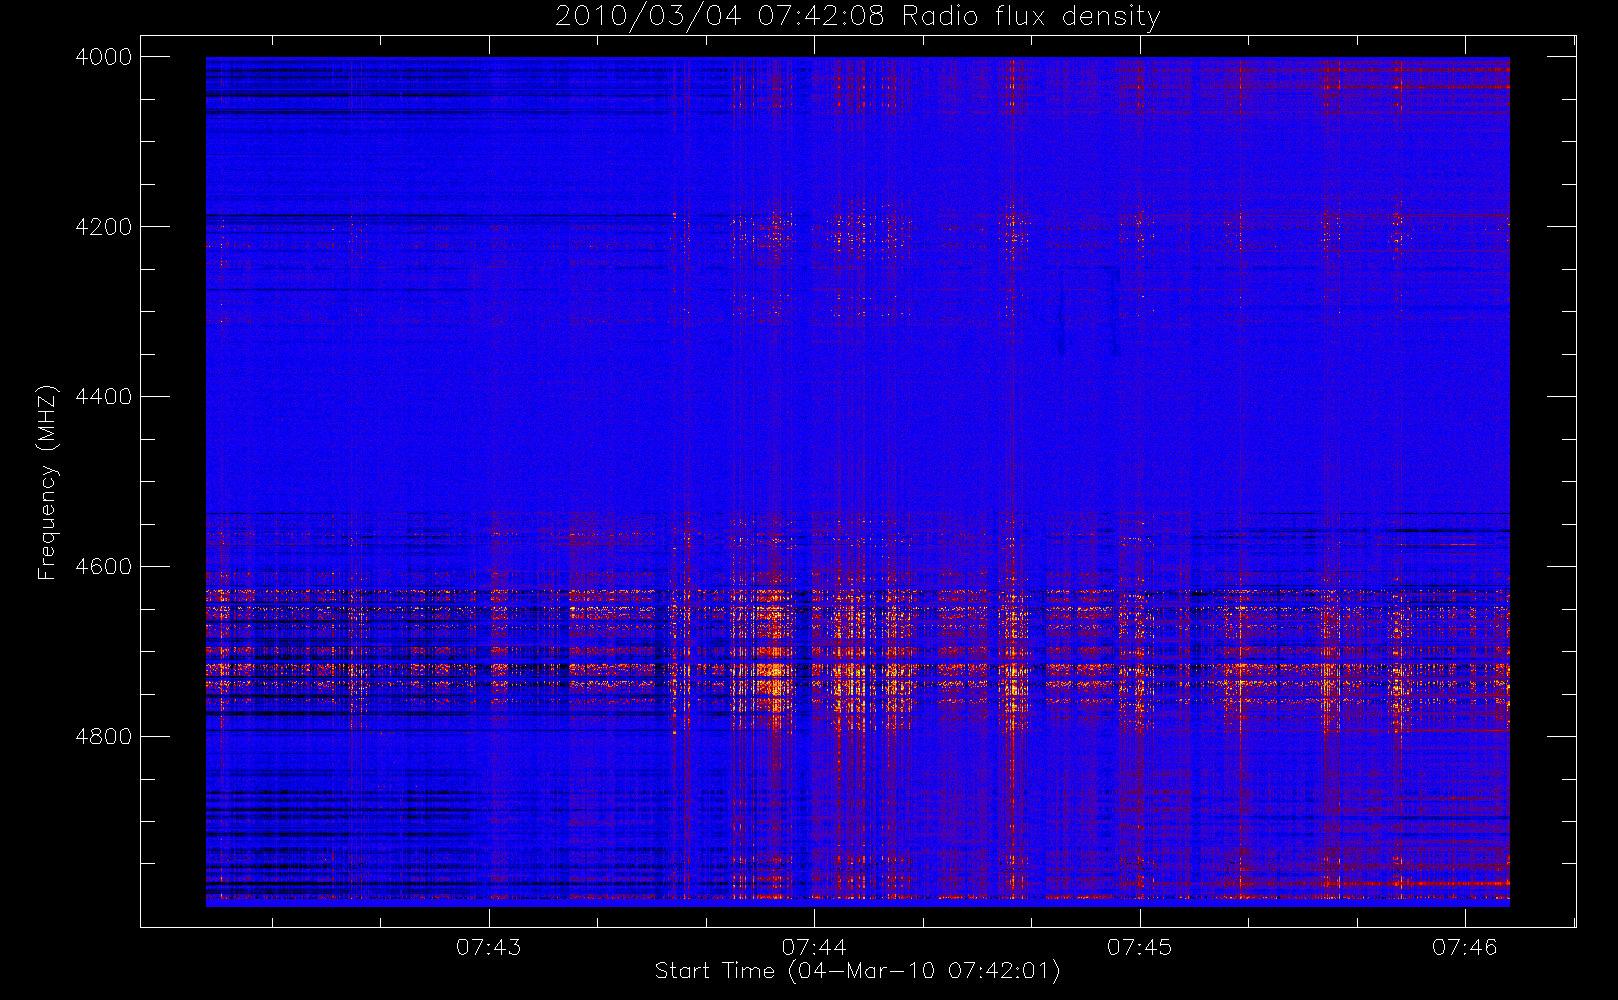Click the 'Start Time (04-Mar-10 07:42:01)' axis title
This screenshot has width=1618, height=1000.
point(858,971)
